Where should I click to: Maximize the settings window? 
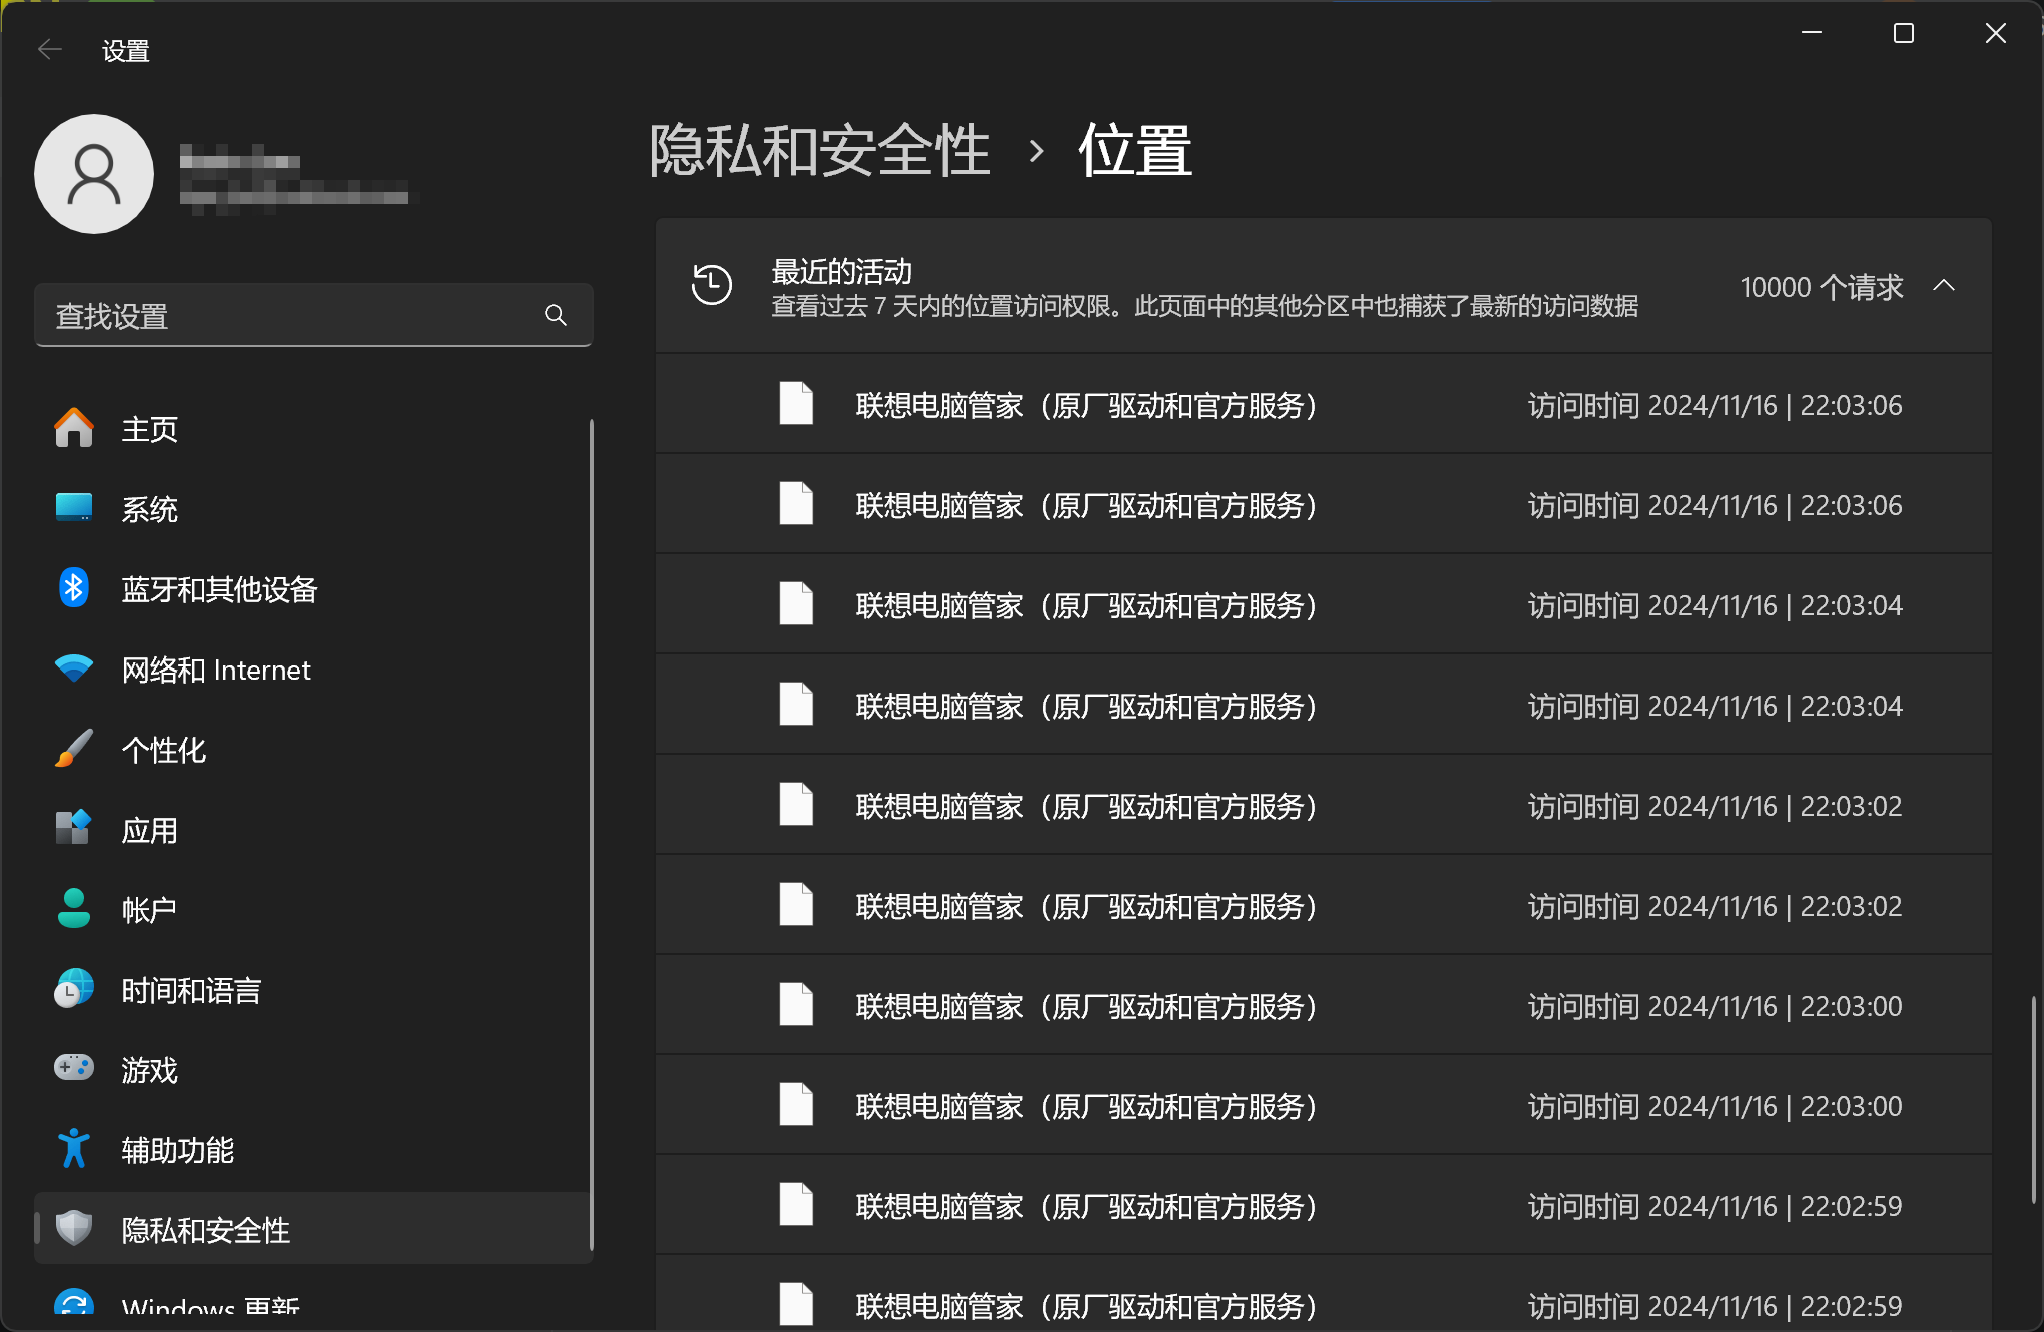pos(1904,33)
